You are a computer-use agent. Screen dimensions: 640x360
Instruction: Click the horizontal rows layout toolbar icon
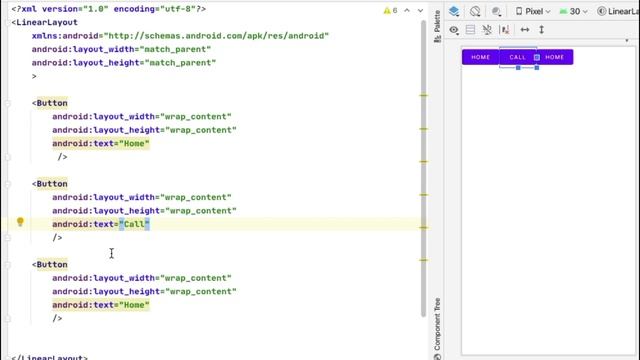point(470,30)
